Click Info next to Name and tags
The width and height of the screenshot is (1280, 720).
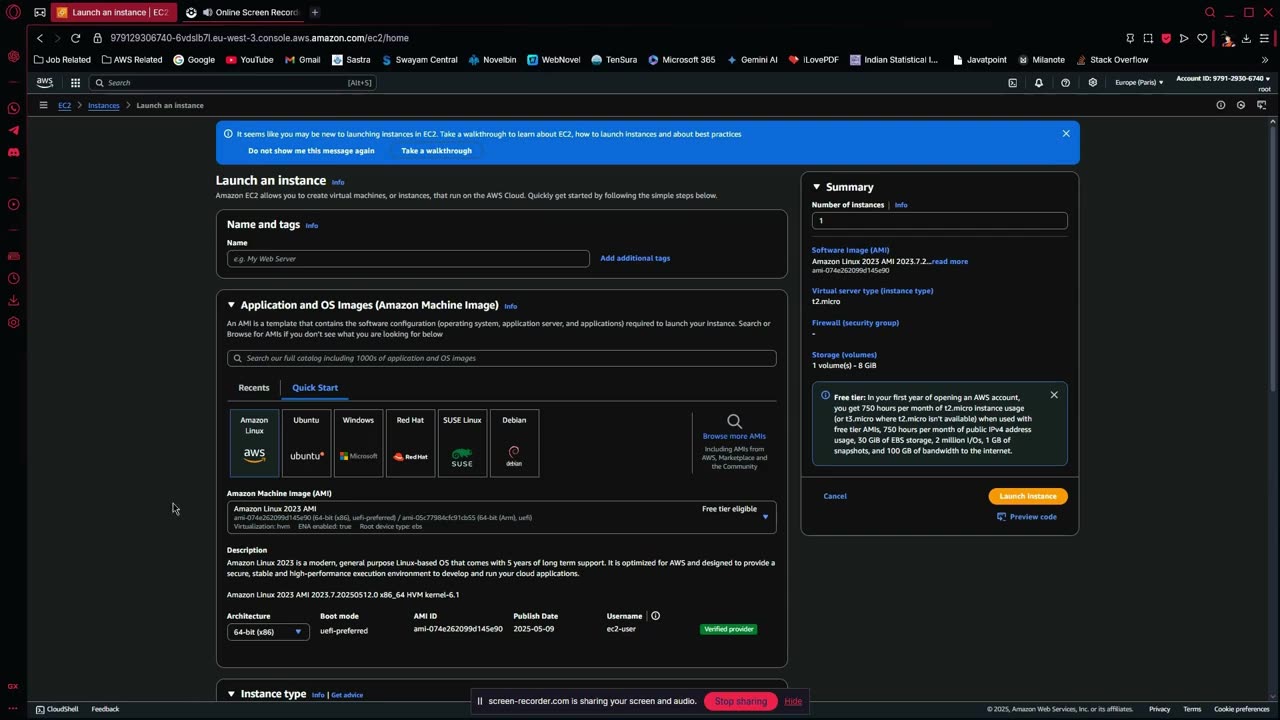pyautogui.click(x=311, y=226)
